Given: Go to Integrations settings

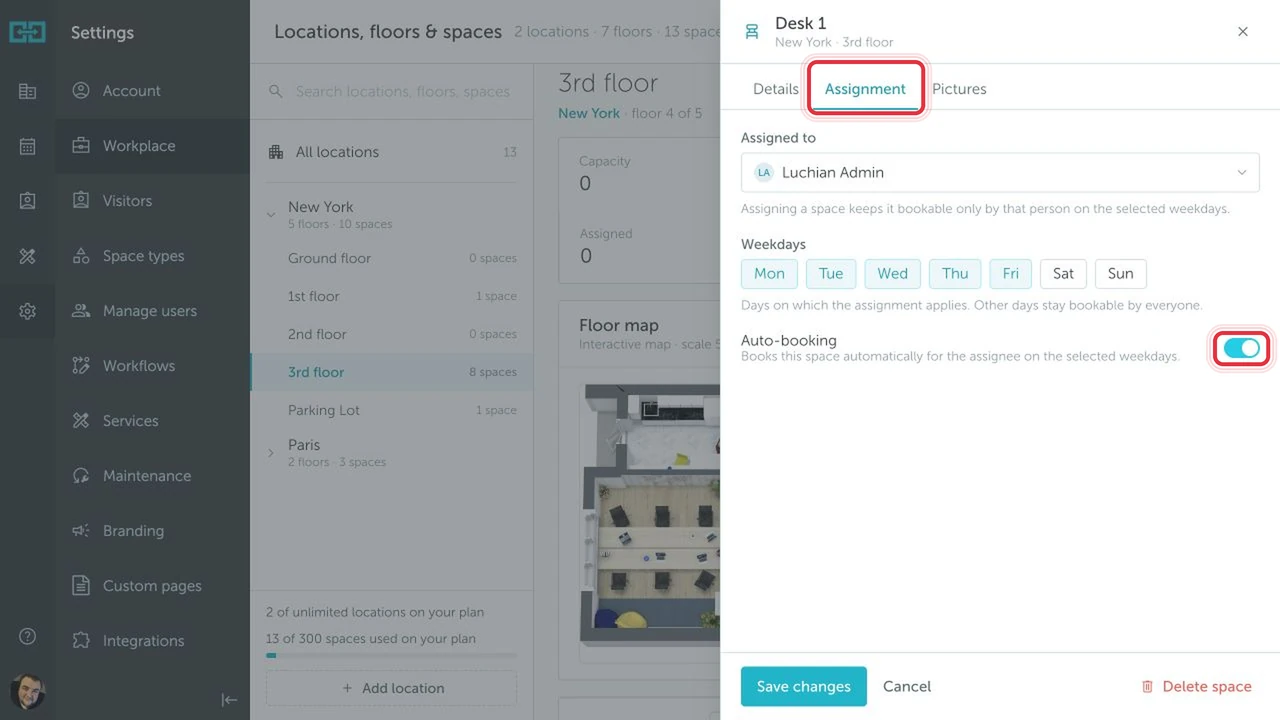Looking at the screenshot, I should [x=152, y=641].
